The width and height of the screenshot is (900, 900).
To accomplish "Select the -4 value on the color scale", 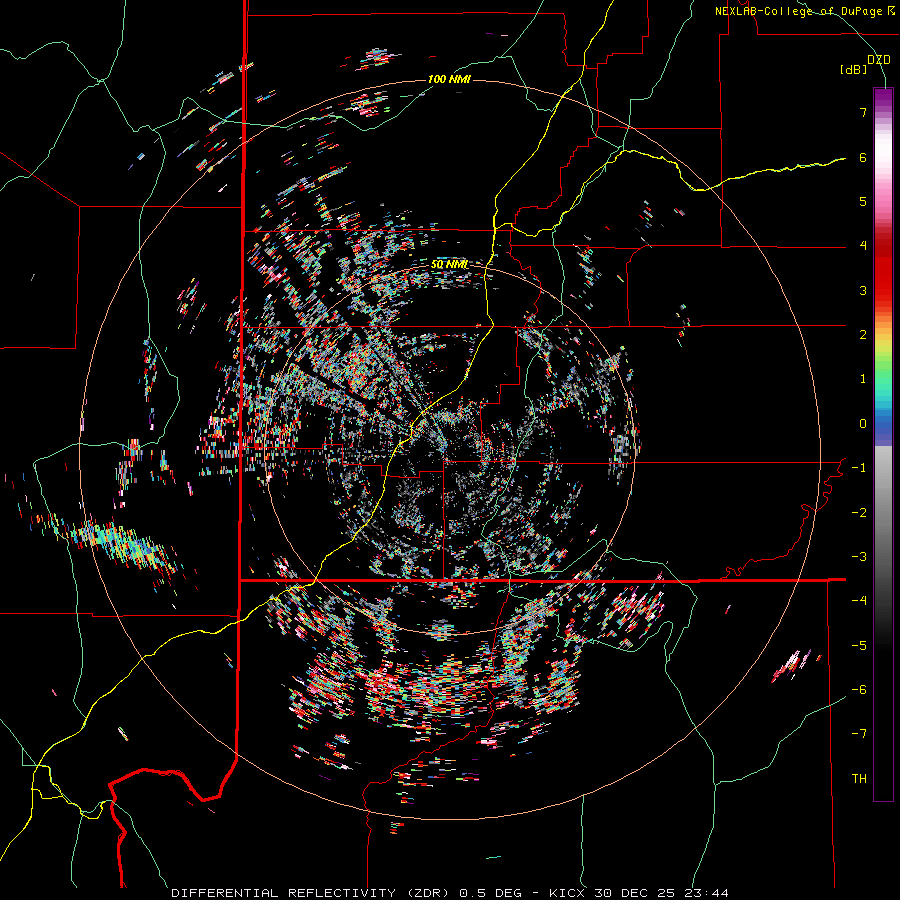I will [859, 601].
